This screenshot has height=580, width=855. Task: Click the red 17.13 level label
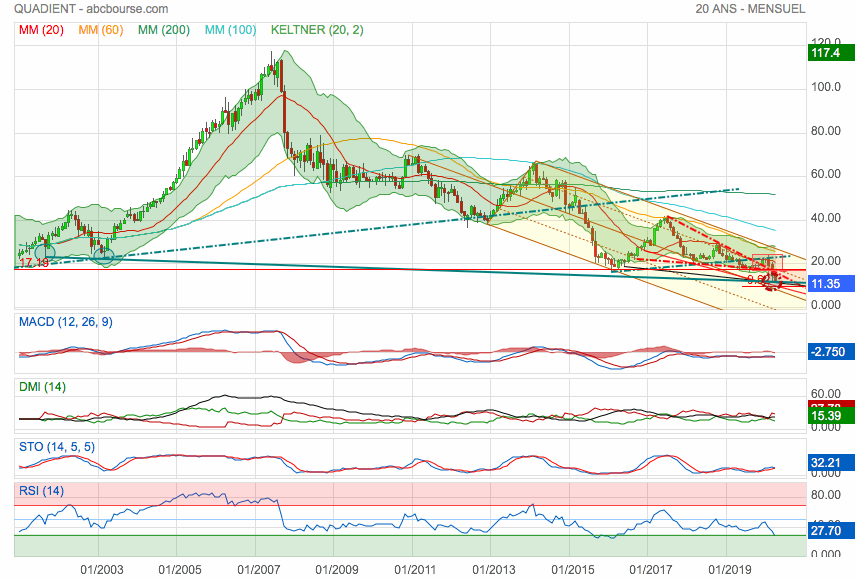pos(34,262)
